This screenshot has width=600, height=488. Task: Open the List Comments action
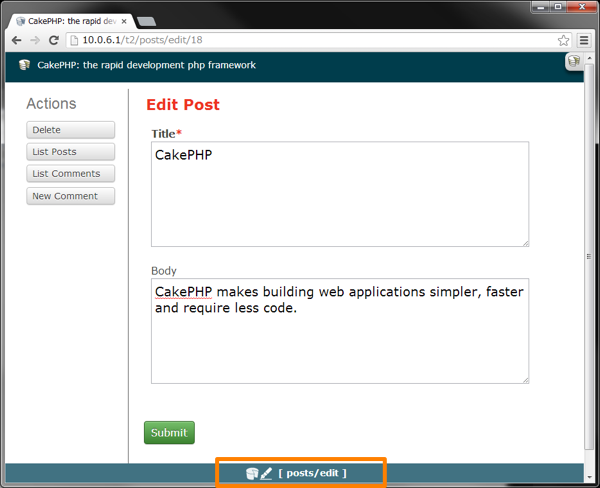pos(70,173)
